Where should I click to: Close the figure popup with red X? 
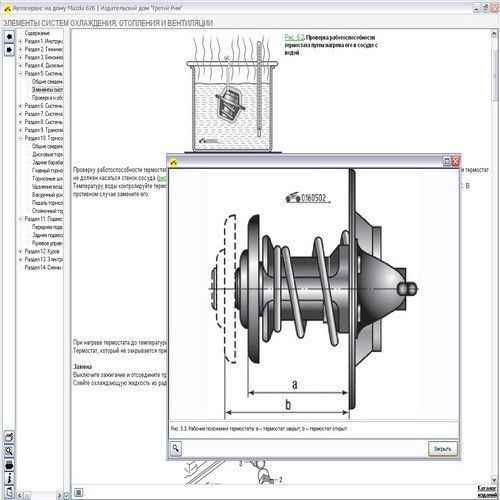[x=456, y=161]
